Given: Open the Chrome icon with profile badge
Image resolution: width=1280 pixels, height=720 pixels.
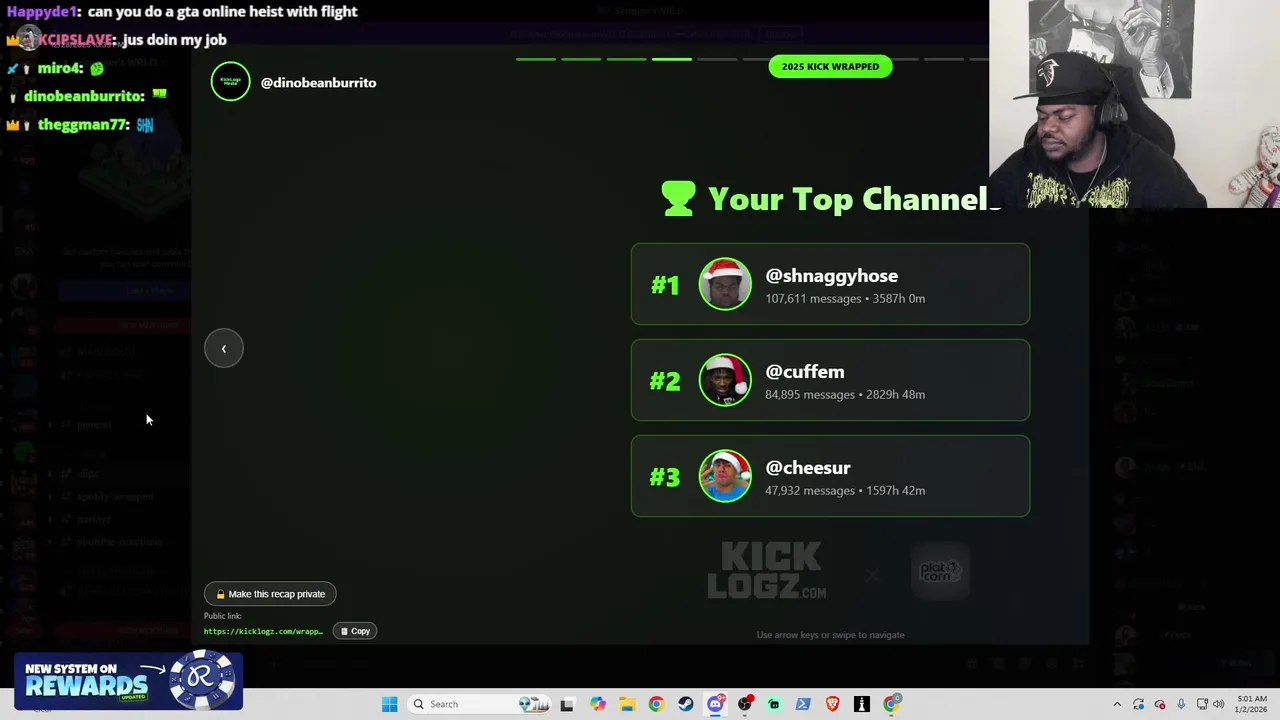Looking at the screenshot, I should point(892,704).
